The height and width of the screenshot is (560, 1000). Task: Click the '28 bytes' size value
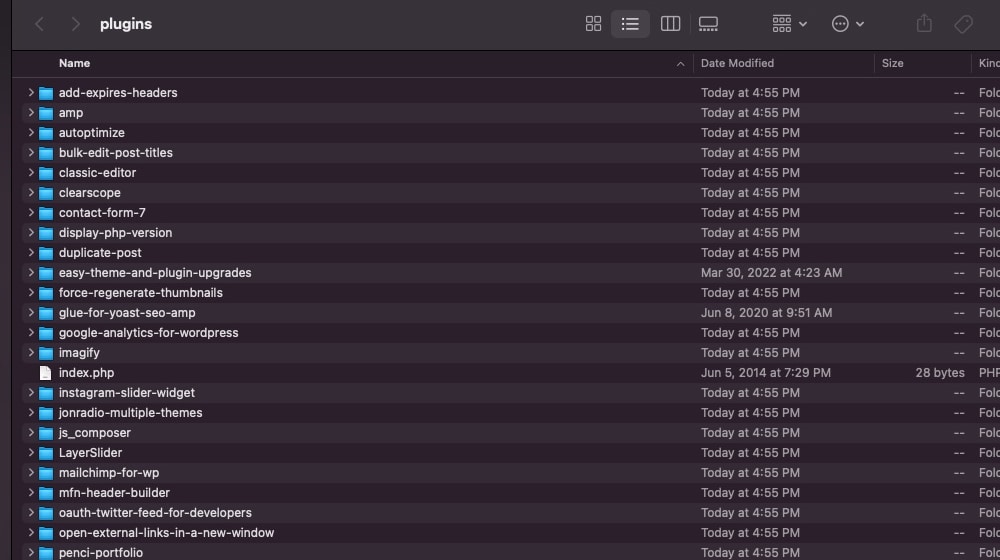pyautogui.click(x=939, y=372)
